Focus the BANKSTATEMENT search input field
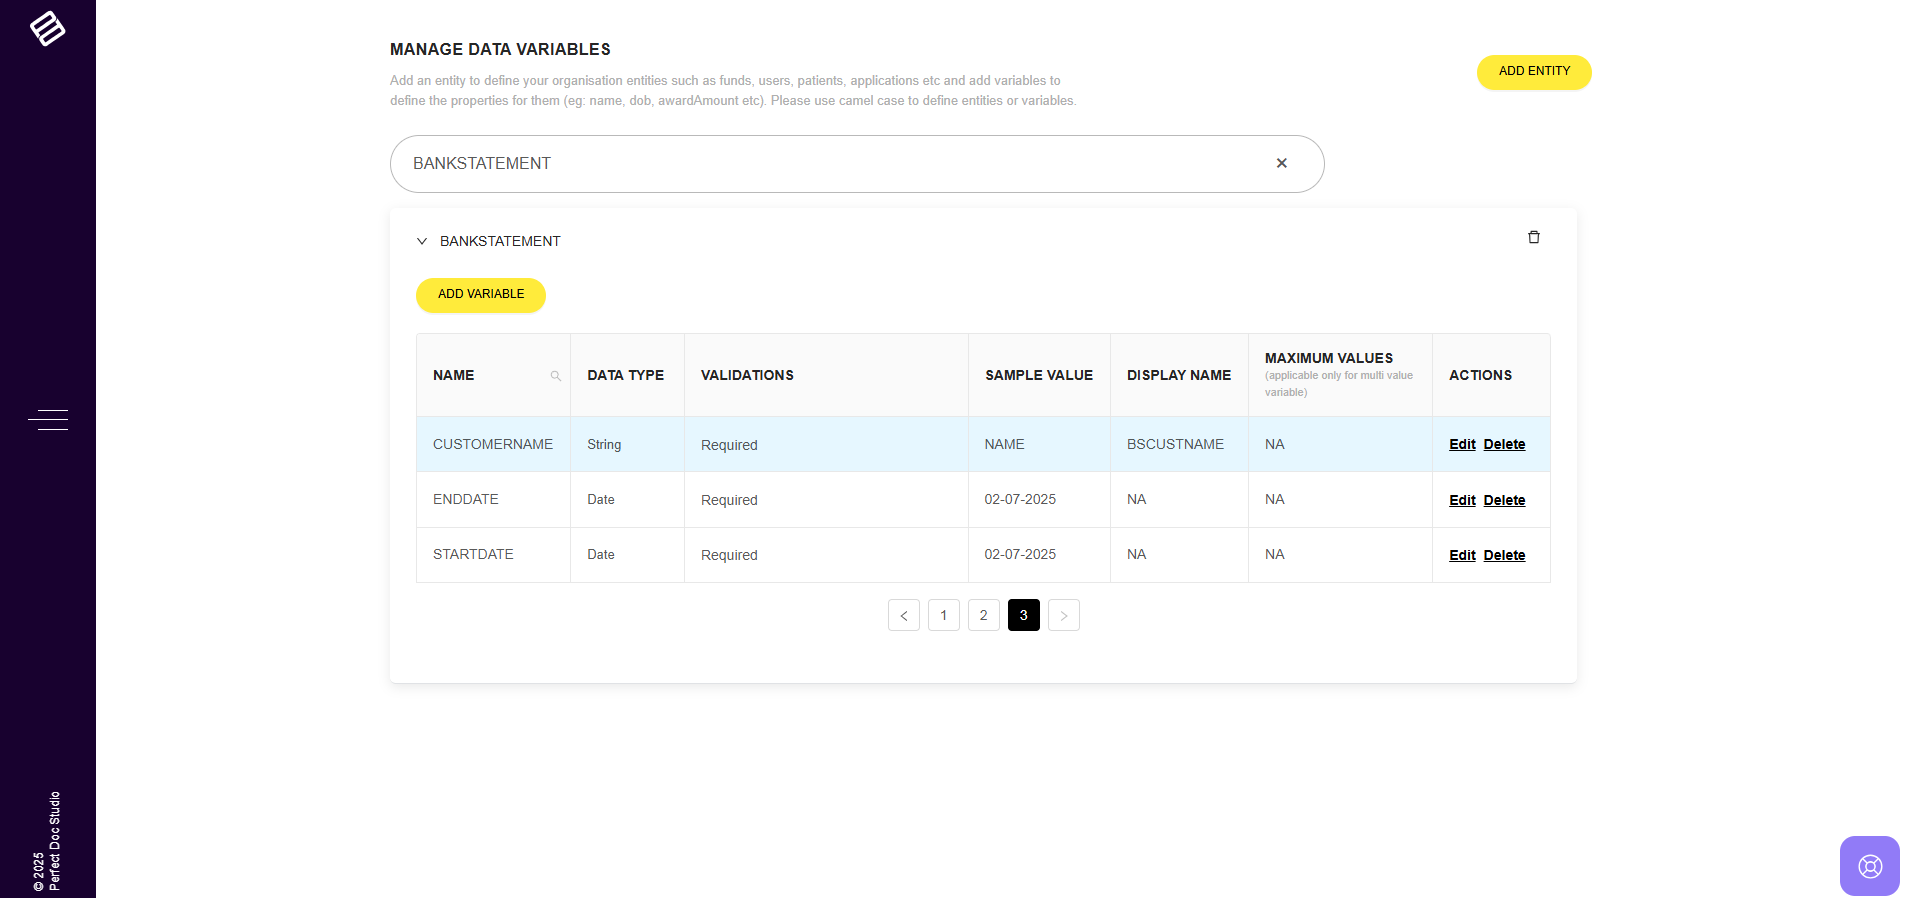This screenshot has width=1919, height=898. [x=830, y=164]
